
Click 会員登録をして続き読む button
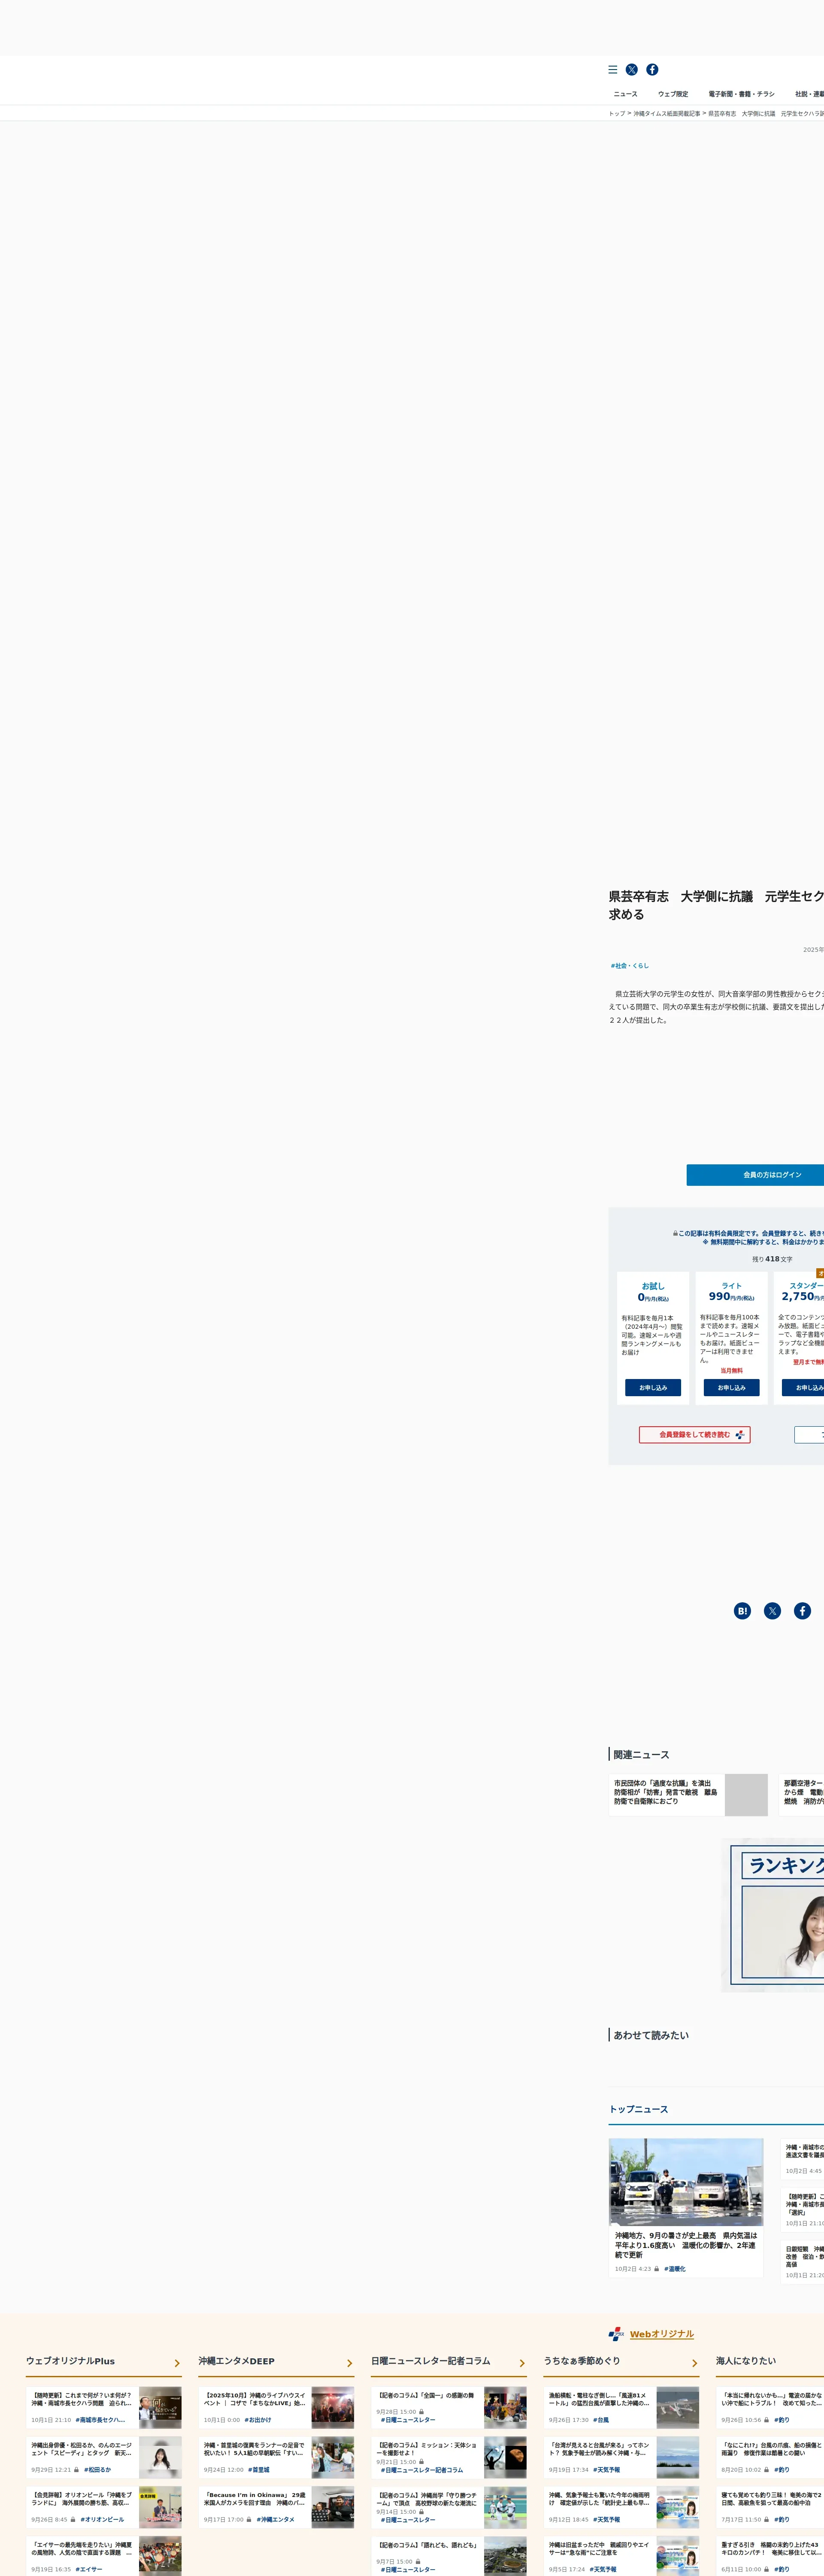pos(695,1435)
